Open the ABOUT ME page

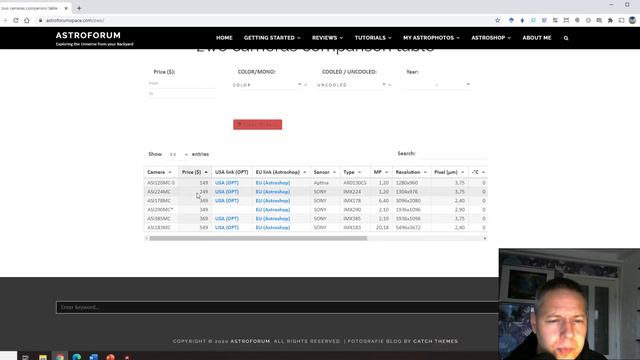click(x=537, y=38)
